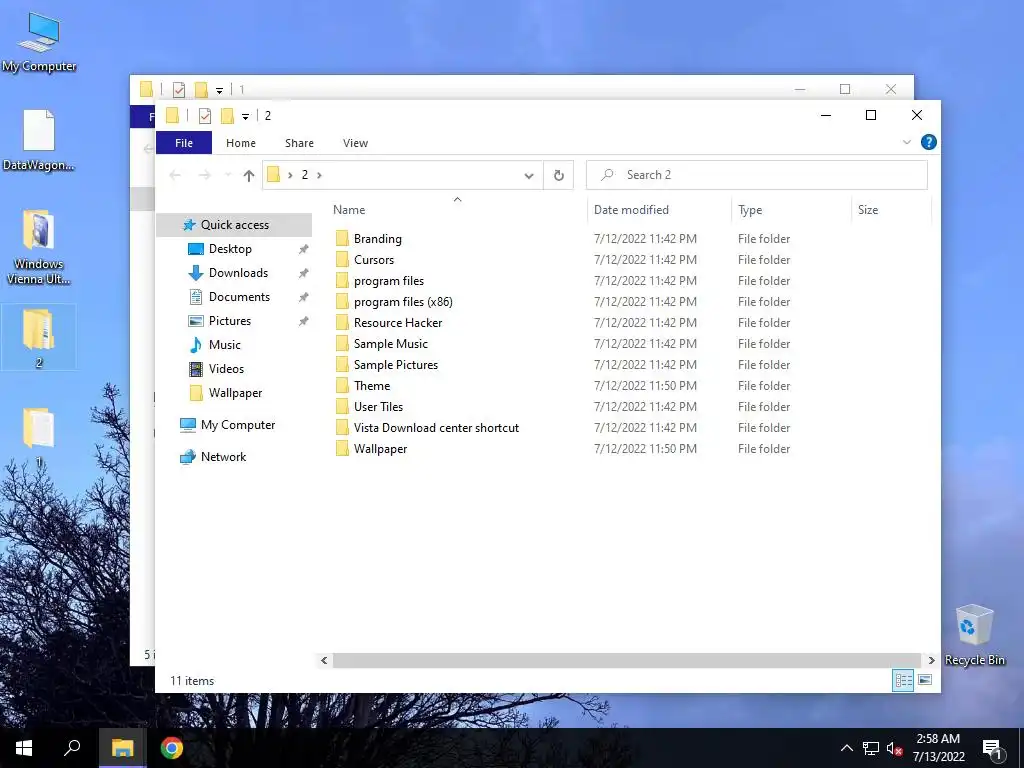Select the Theme folder
Viewport: 1024px width, 768px height.
(372, 385)
